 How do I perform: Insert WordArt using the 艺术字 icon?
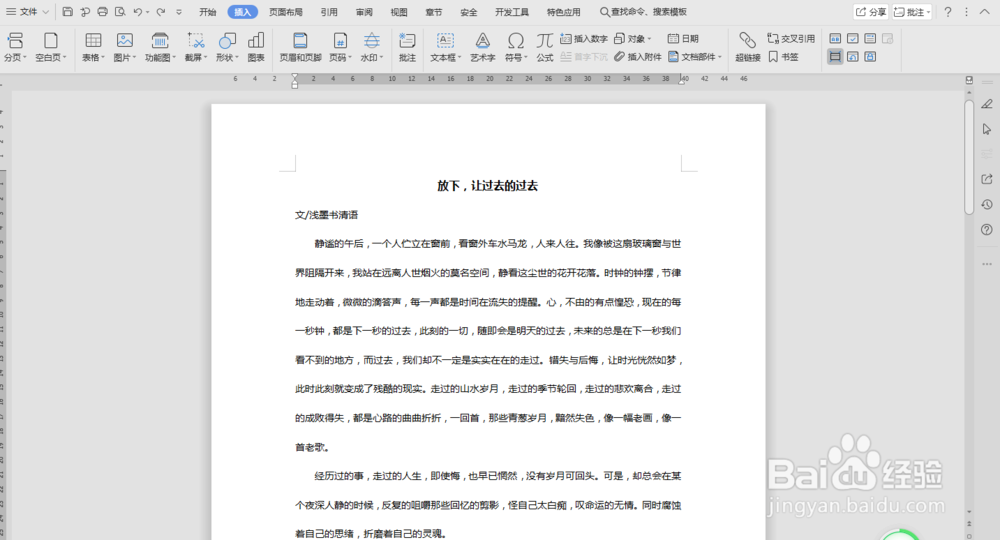tap(483, 47)
